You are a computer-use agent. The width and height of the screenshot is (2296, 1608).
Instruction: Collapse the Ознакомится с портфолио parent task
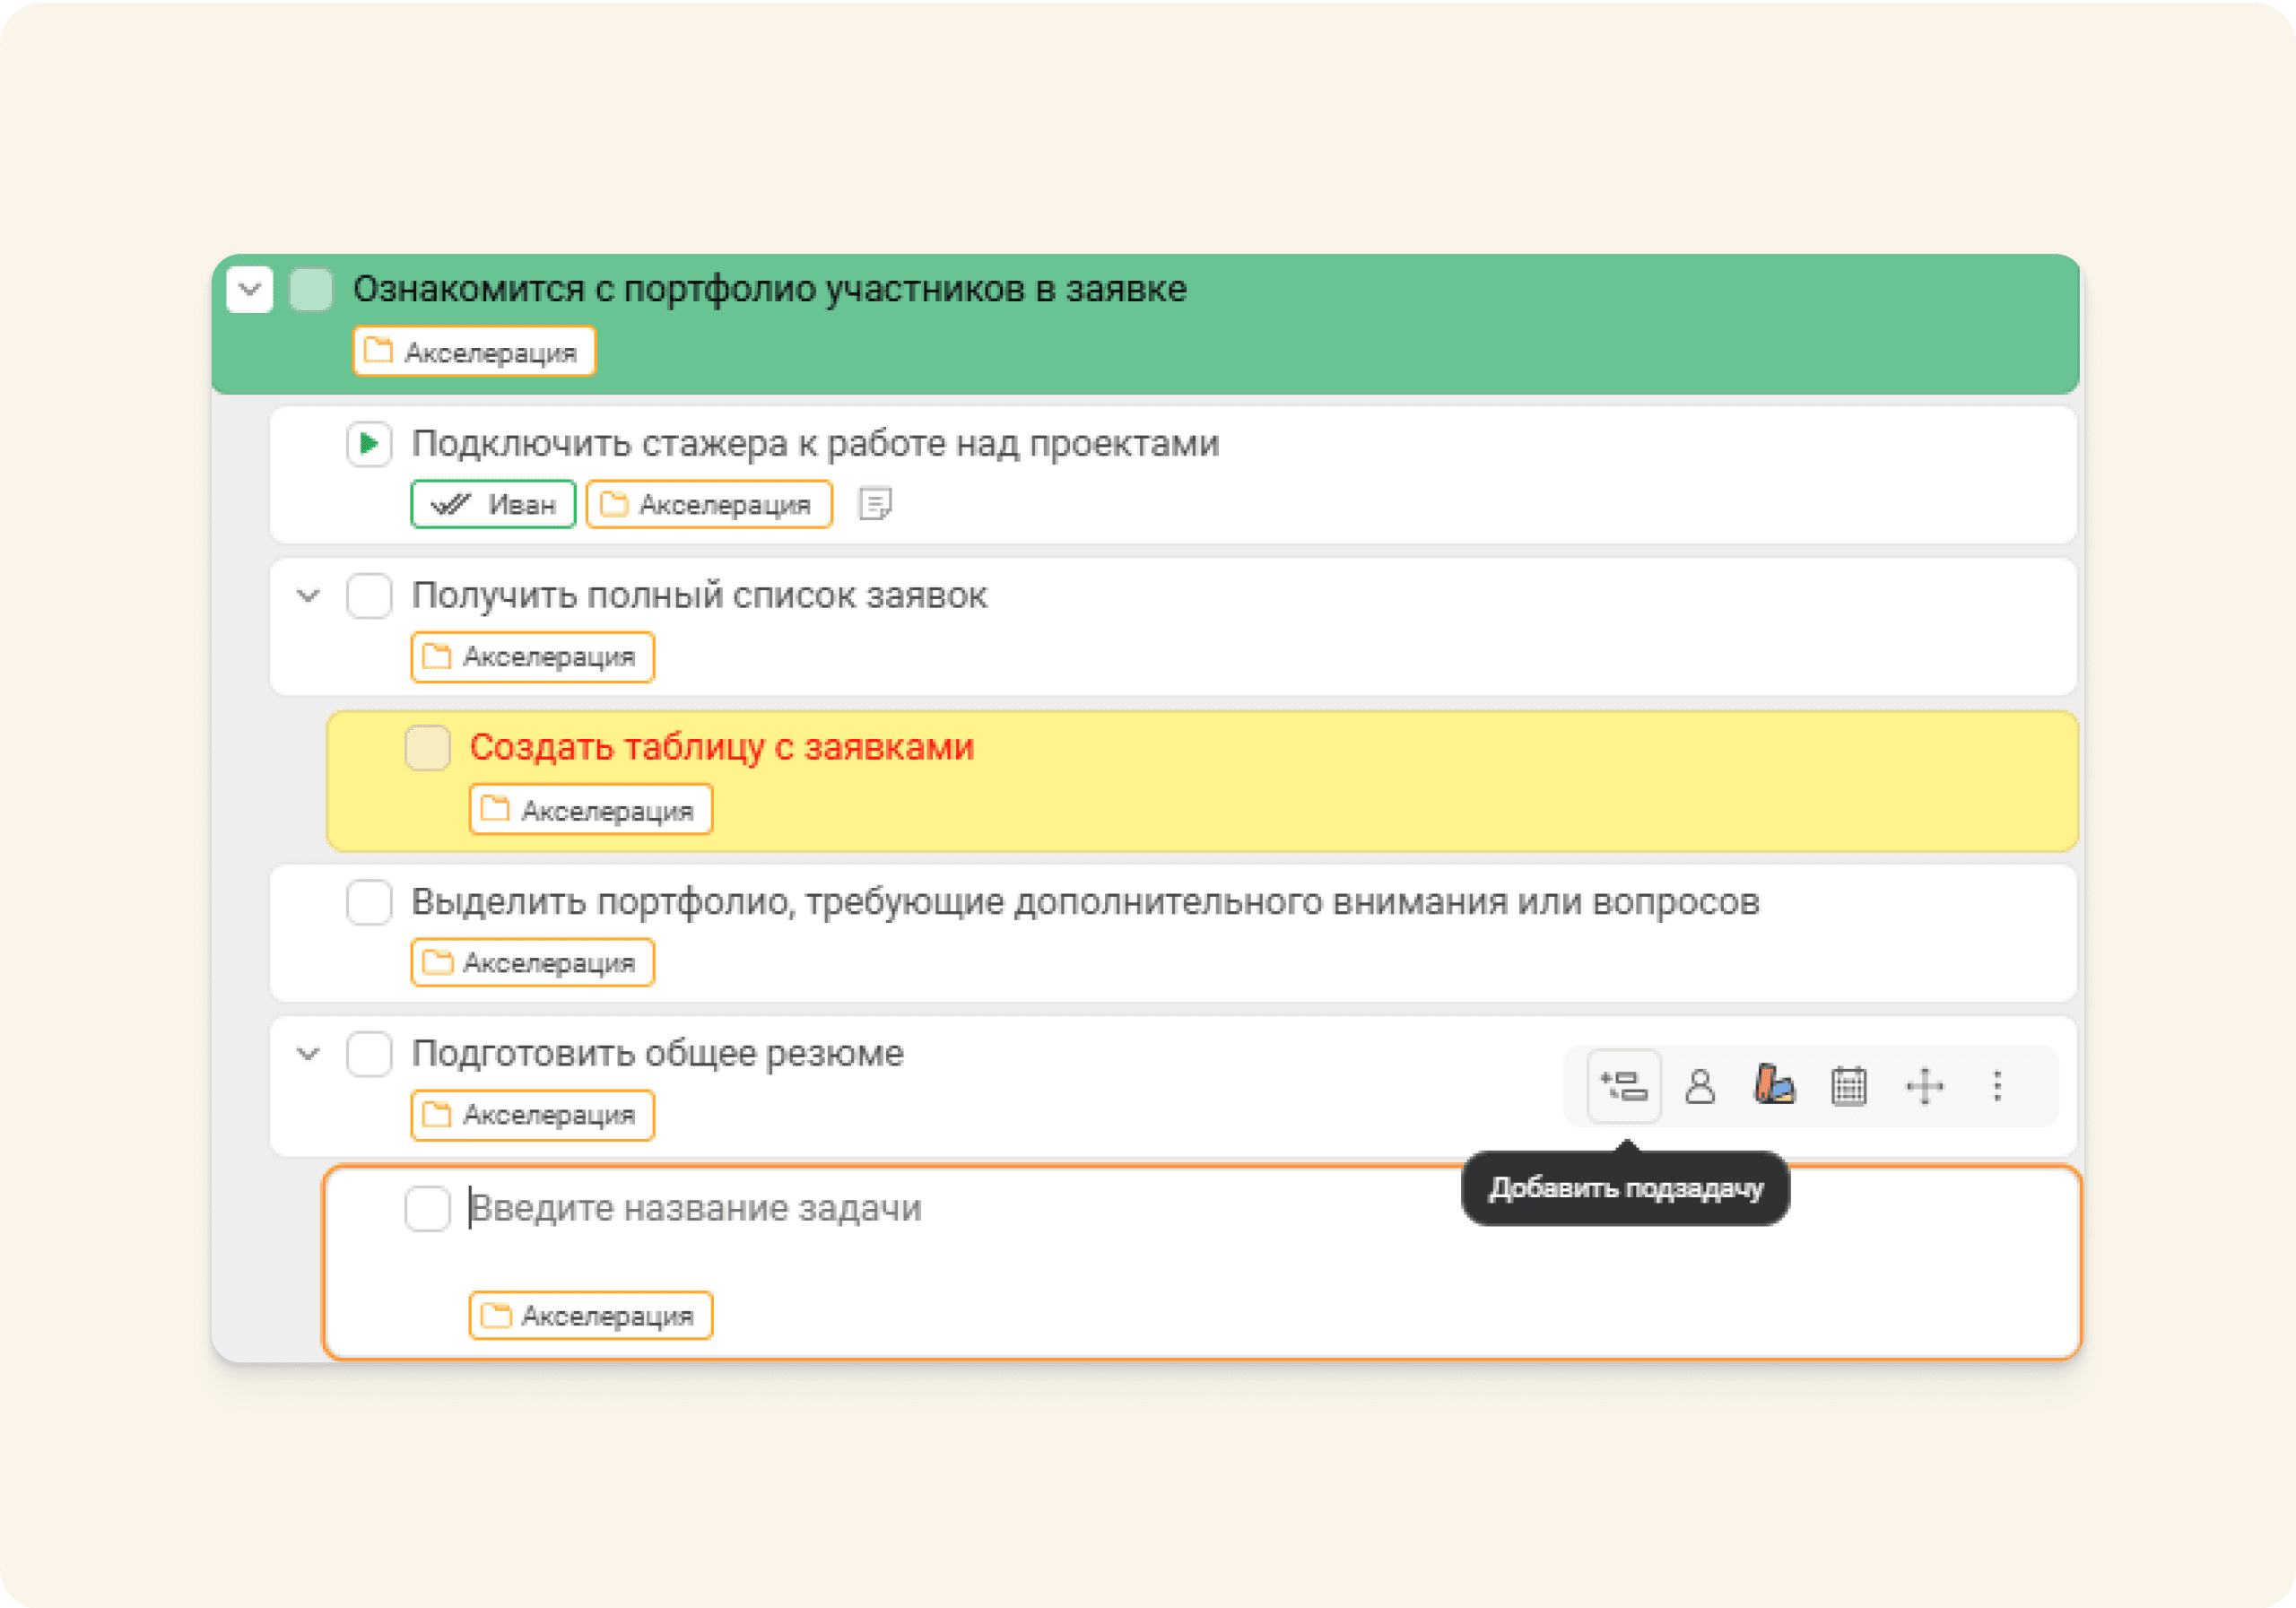[249, 290]
